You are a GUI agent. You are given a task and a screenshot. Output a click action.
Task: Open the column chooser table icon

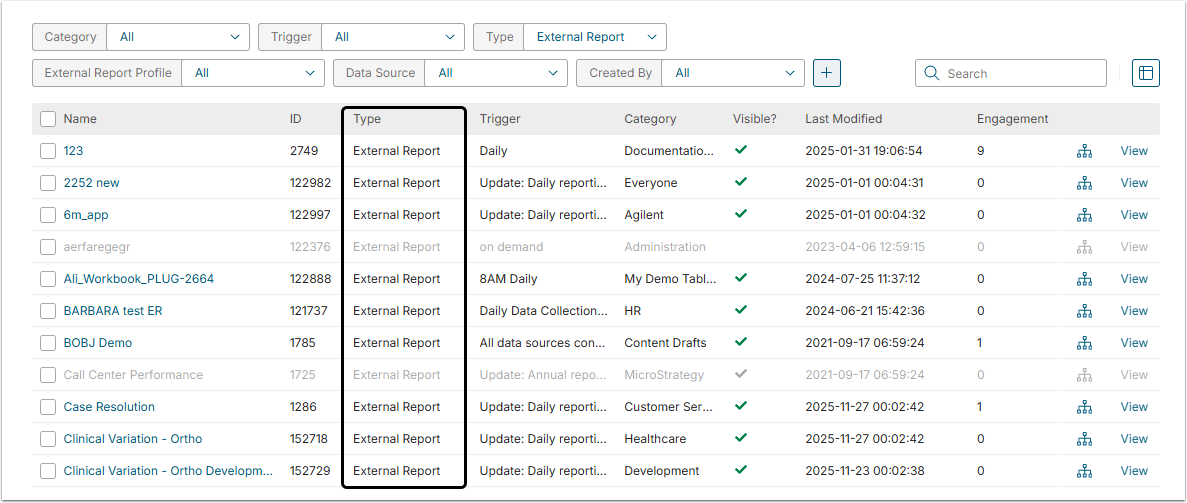click(x=1146, y=73)
